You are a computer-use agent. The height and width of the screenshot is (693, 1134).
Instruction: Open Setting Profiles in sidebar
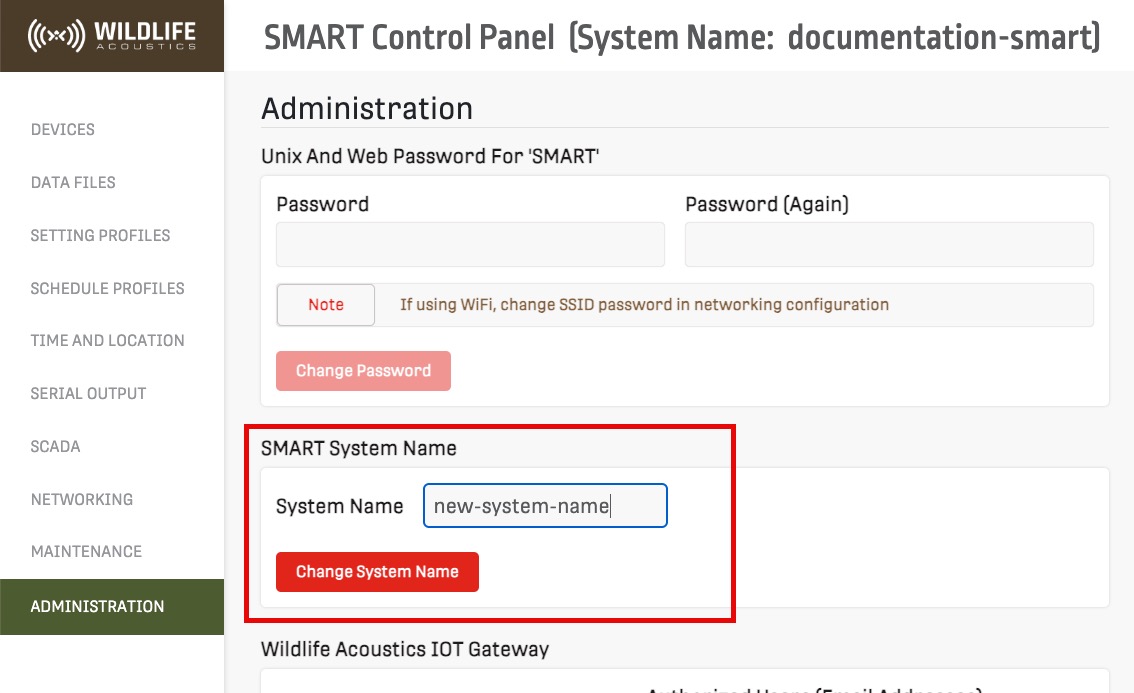[x=100, y=235]
